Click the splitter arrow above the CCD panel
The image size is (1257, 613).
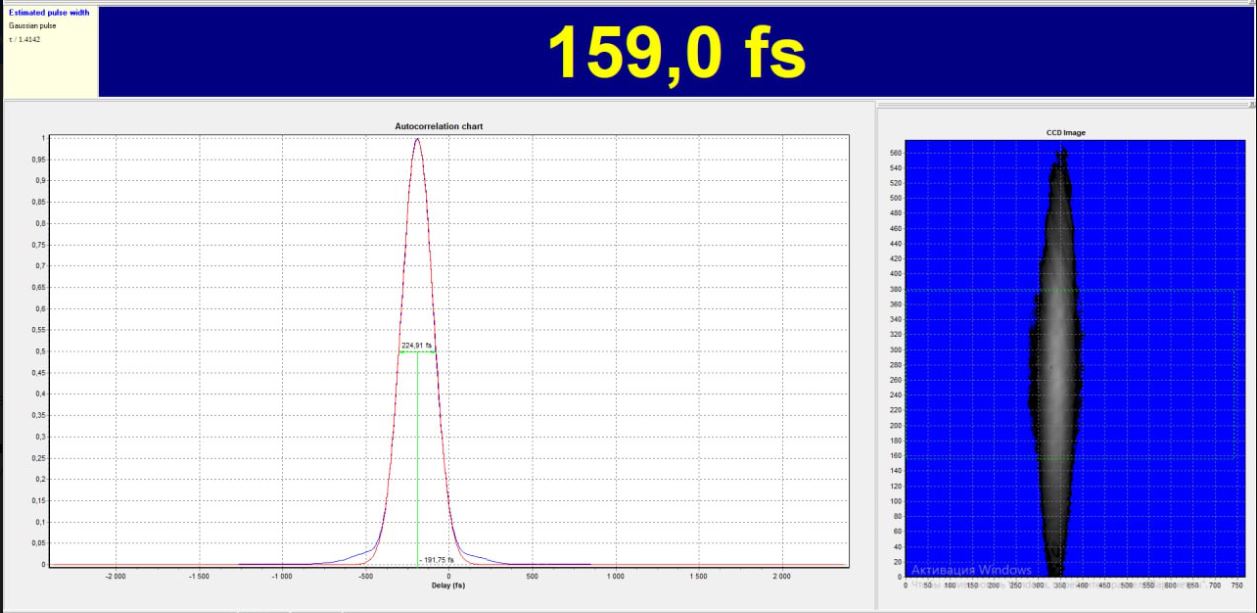tap(1251, 104)
